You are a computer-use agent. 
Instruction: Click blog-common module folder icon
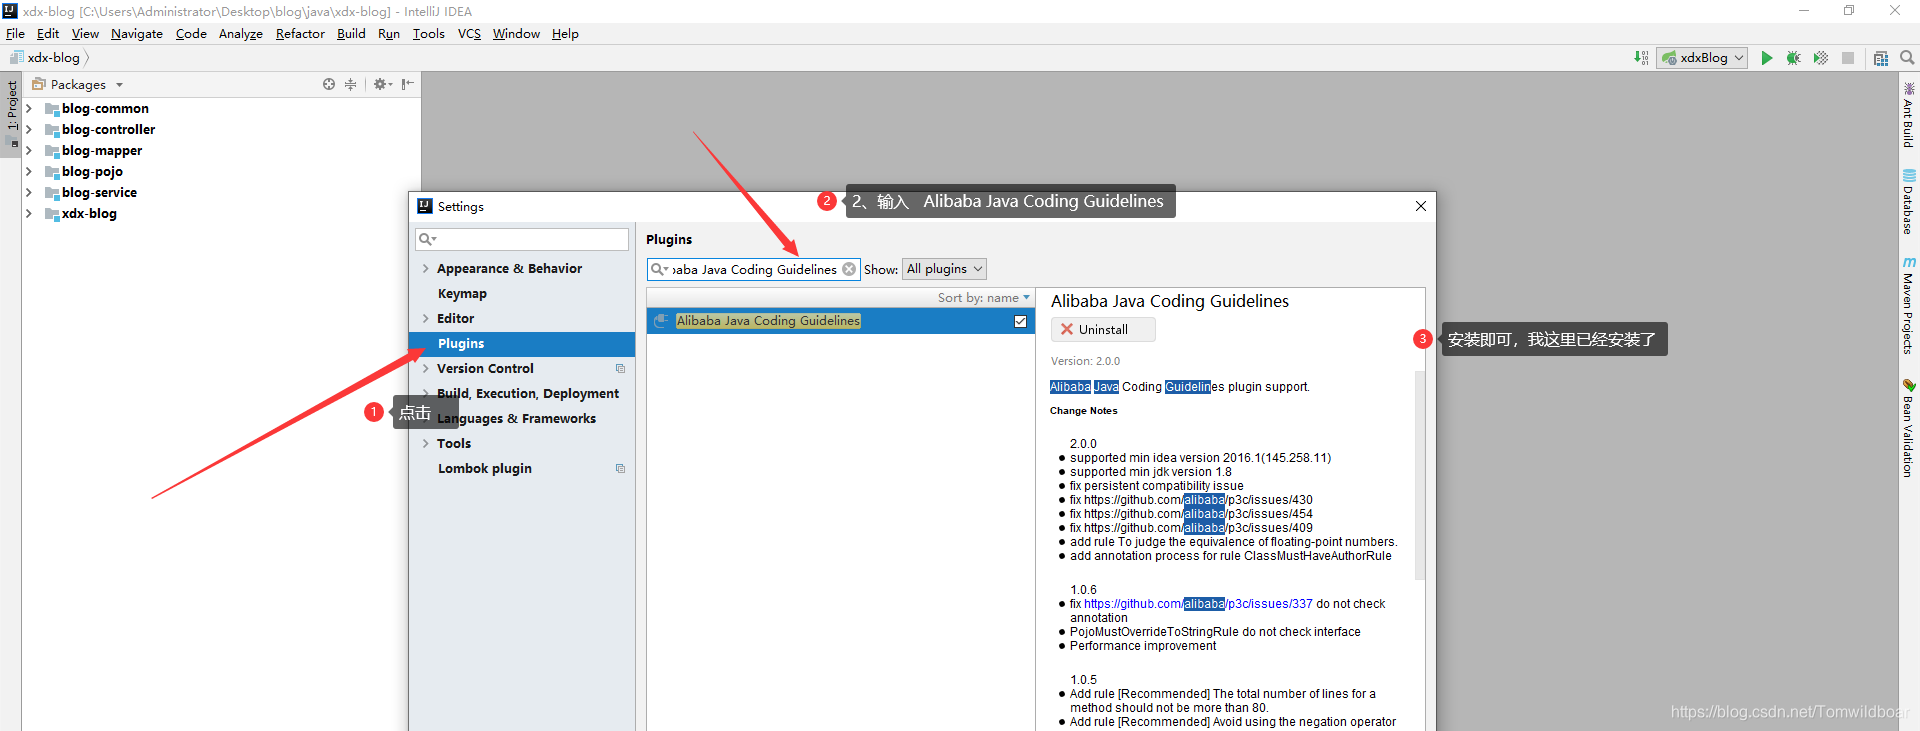pos(52,109)
